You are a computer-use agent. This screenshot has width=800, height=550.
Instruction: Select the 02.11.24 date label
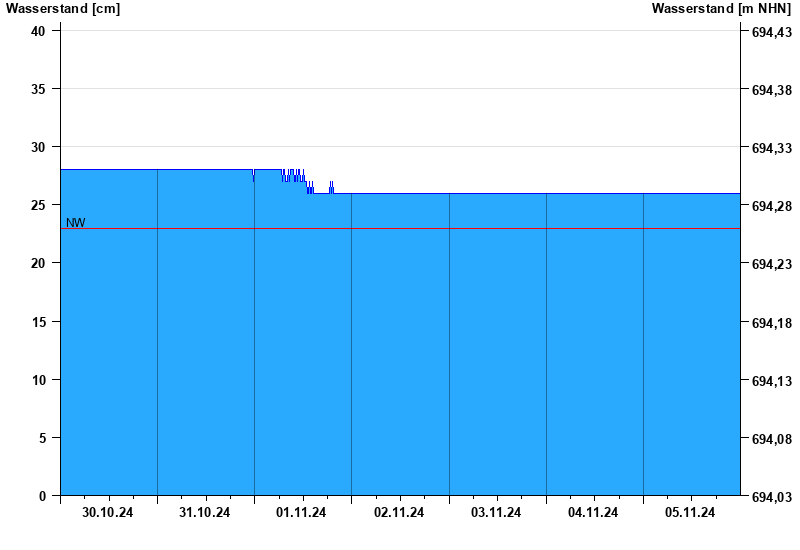coord(399,513)
